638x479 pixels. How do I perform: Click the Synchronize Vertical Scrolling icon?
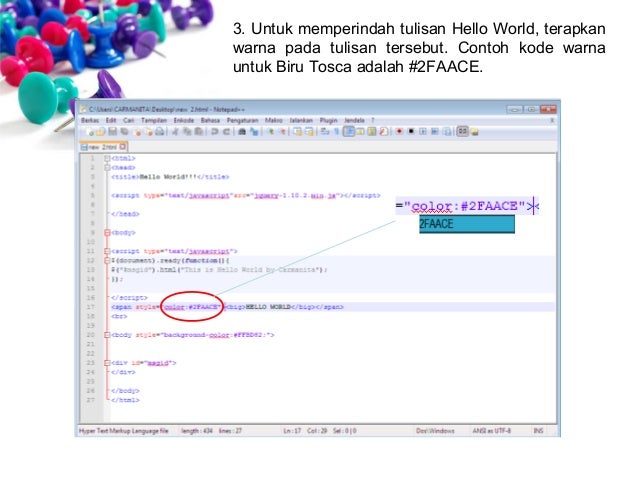[298, 131]
